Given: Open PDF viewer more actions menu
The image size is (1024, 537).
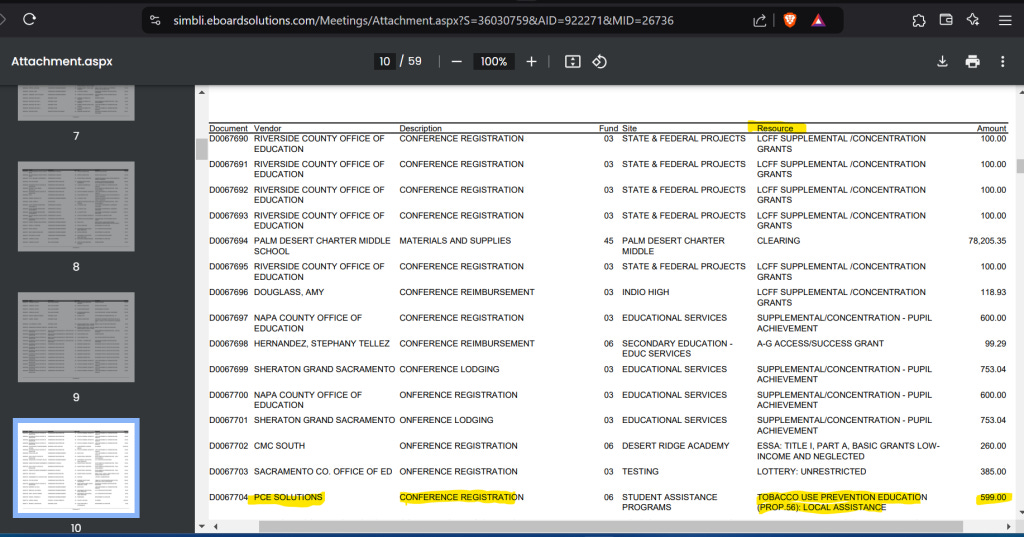Looking at the screenshot, I should point(1002,61).
